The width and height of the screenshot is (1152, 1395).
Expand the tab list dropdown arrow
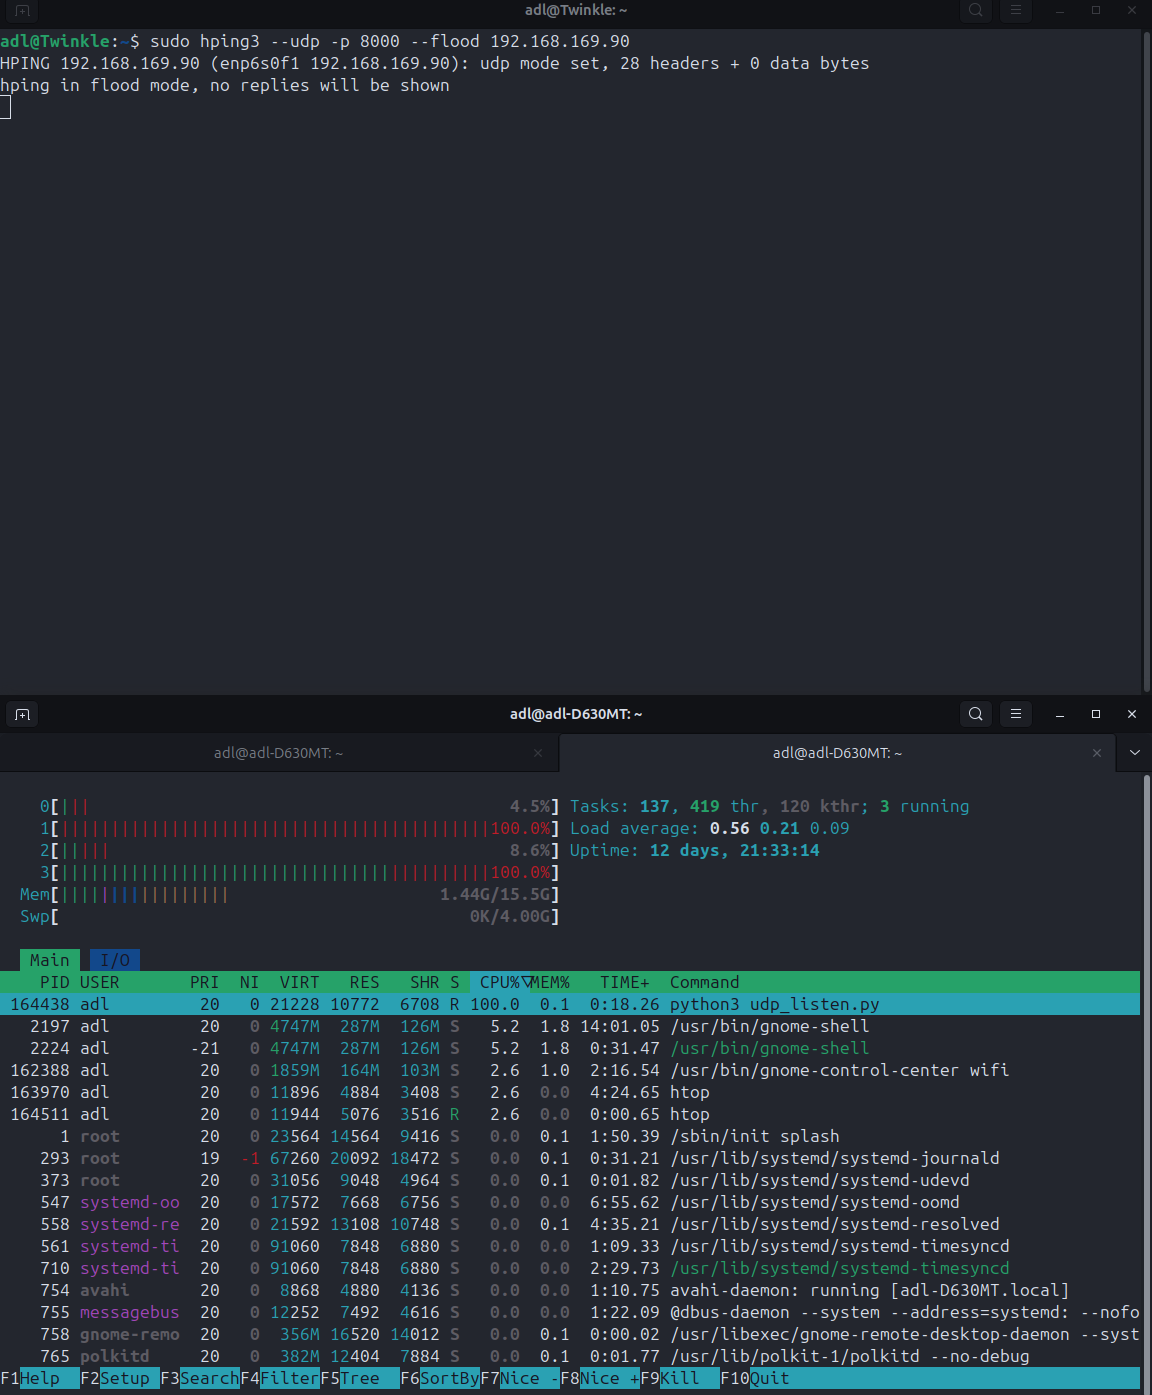[1134, 753]
